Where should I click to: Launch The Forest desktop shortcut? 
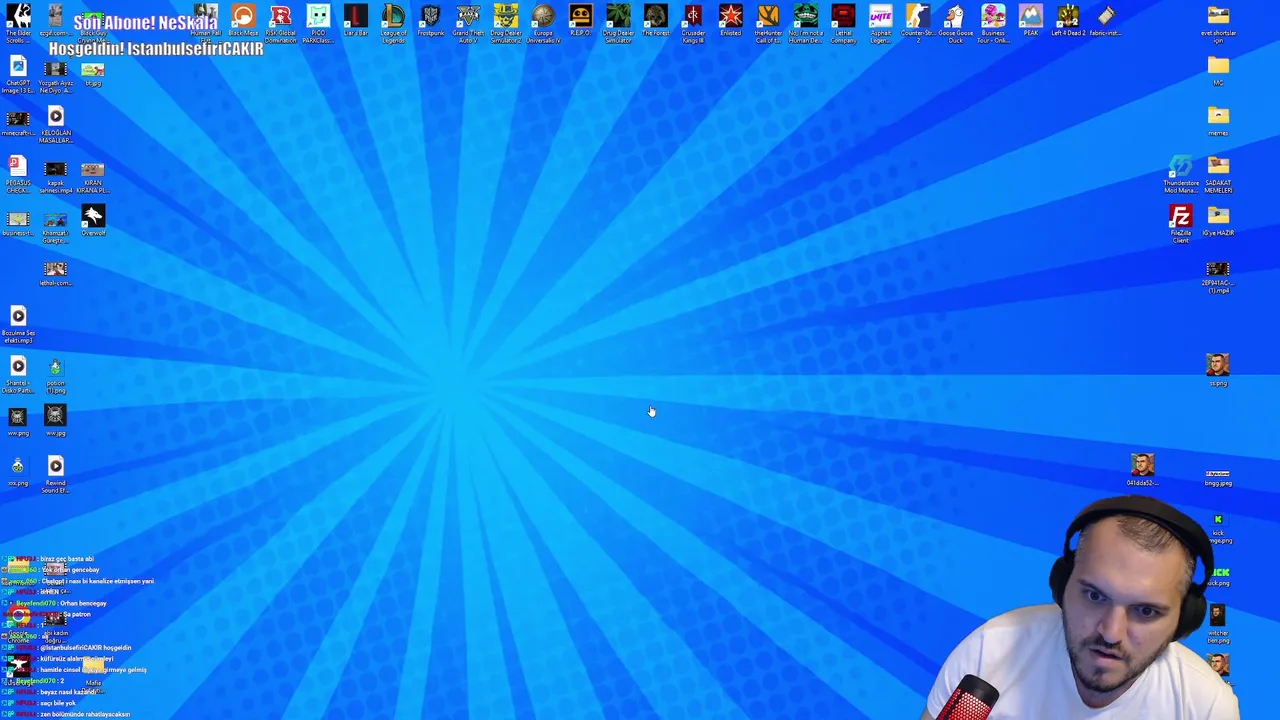(655, 22)
